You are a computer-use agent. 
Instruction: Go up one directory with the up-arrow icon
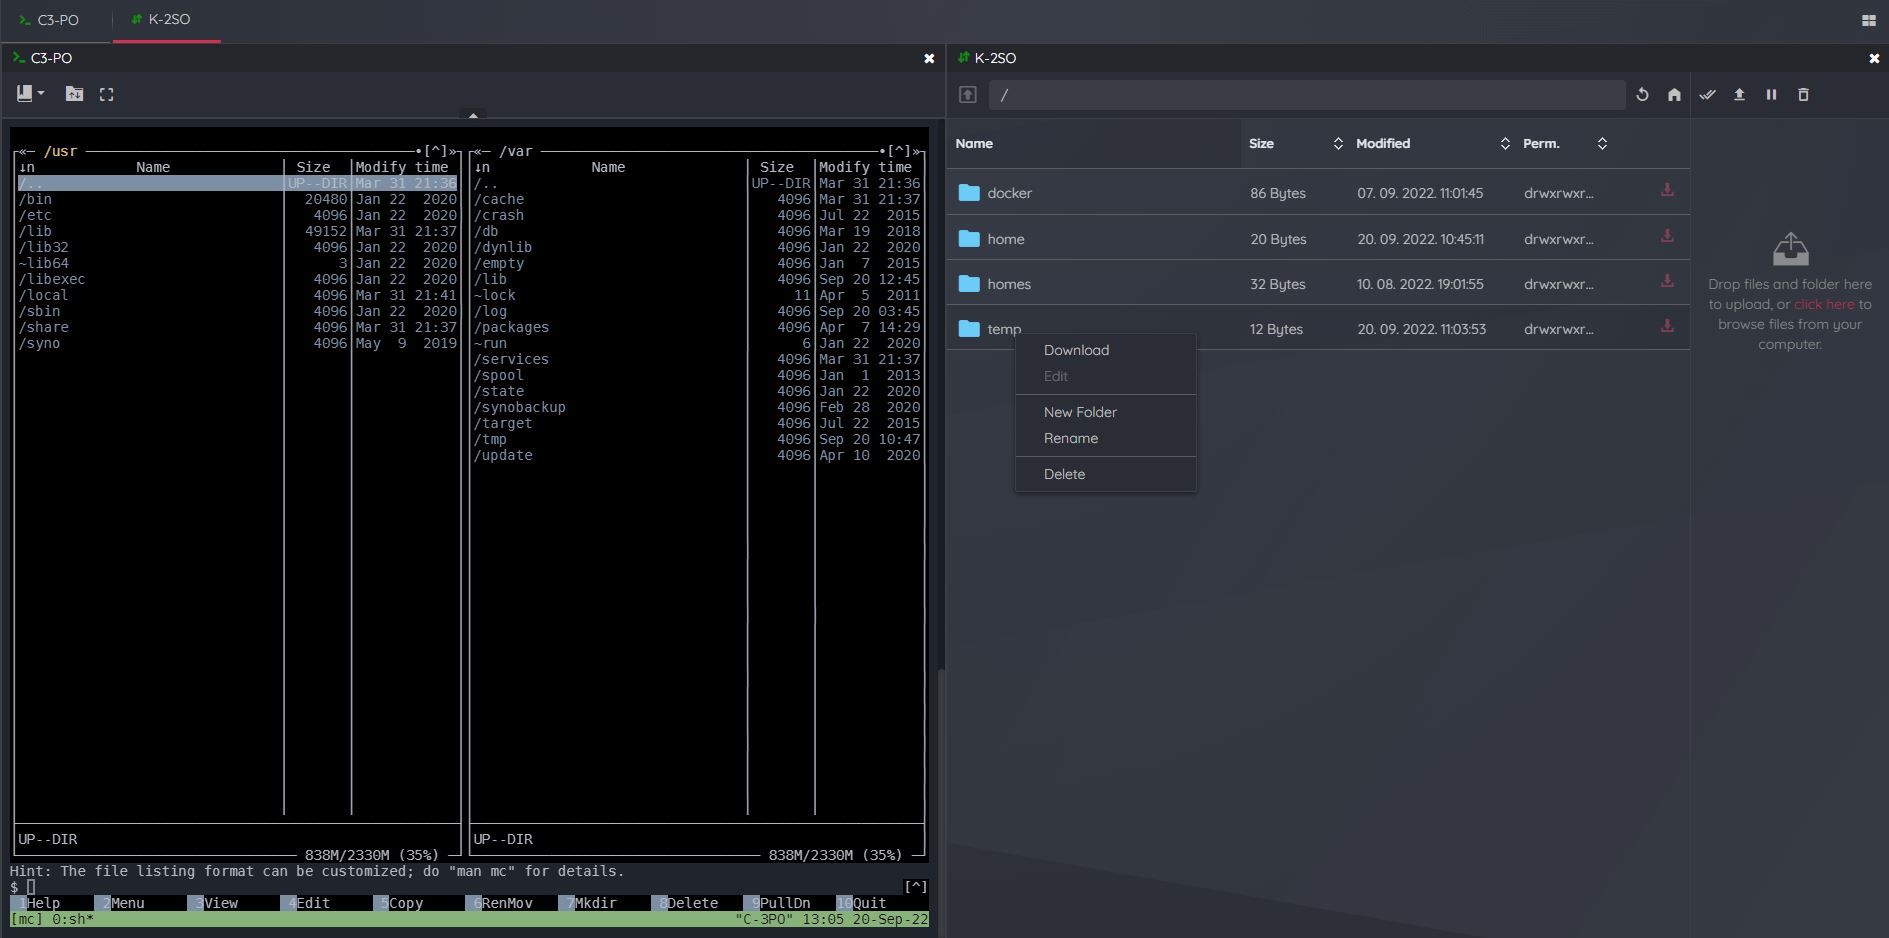967,95
